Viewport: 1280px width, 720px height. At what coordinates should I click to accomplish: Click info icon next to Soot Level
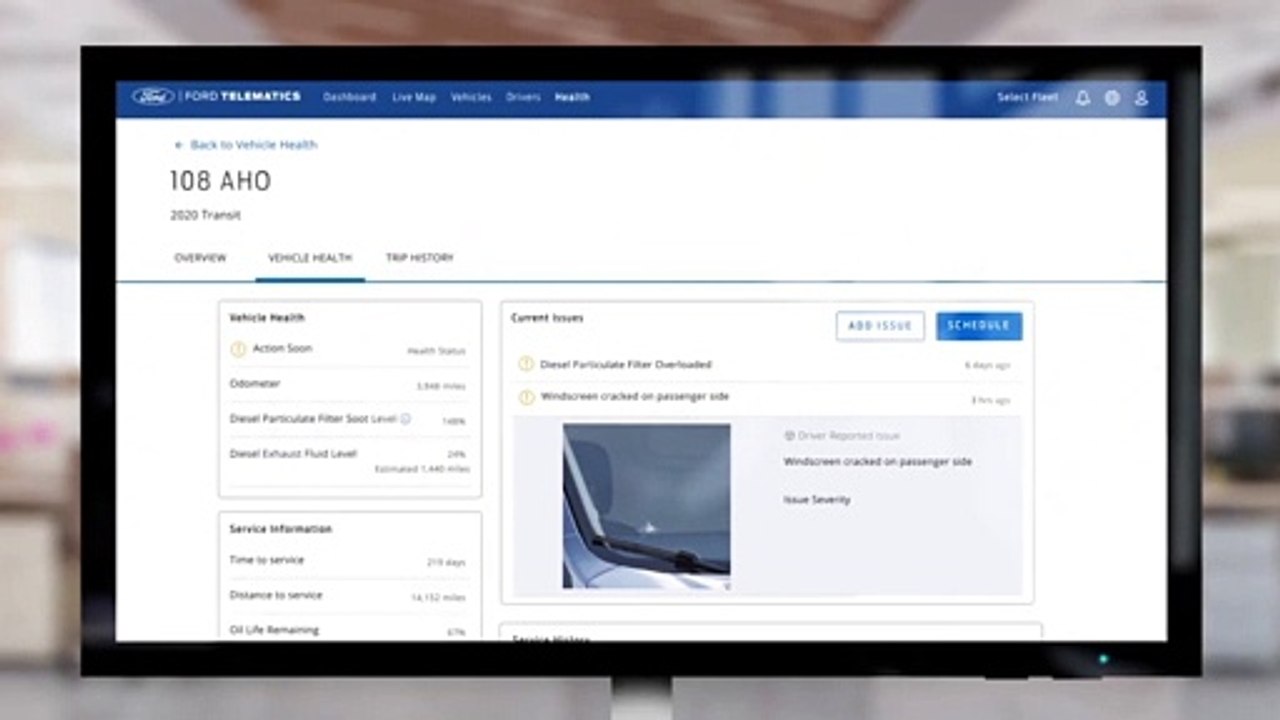pyautogui.click(x=406, y=419)
